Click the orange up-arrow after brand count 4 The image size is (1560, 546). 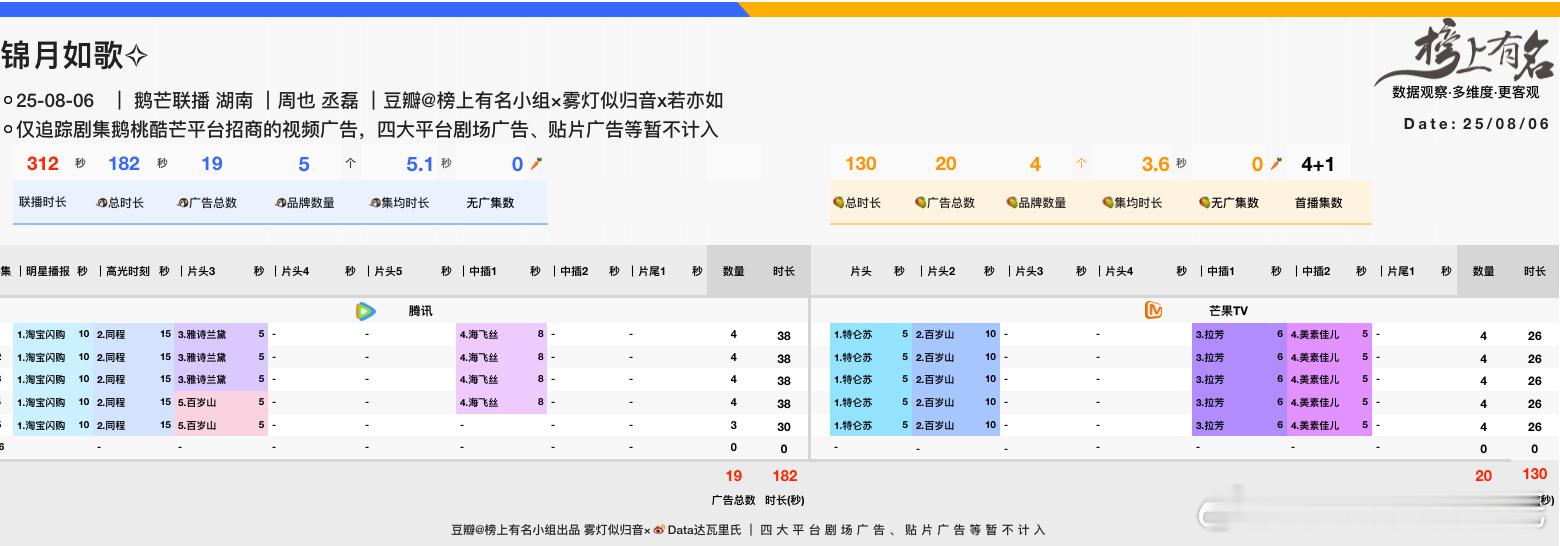pos(1081,164)
